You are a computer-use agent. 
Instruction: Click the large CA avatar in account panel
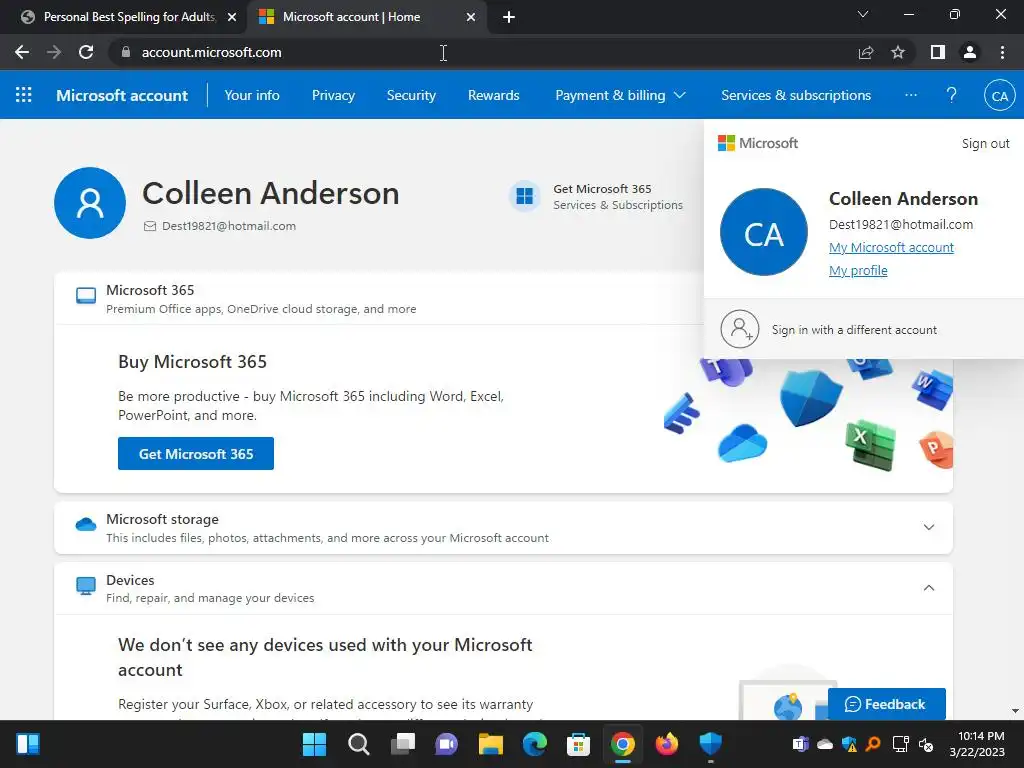click(x=763, y=232)
